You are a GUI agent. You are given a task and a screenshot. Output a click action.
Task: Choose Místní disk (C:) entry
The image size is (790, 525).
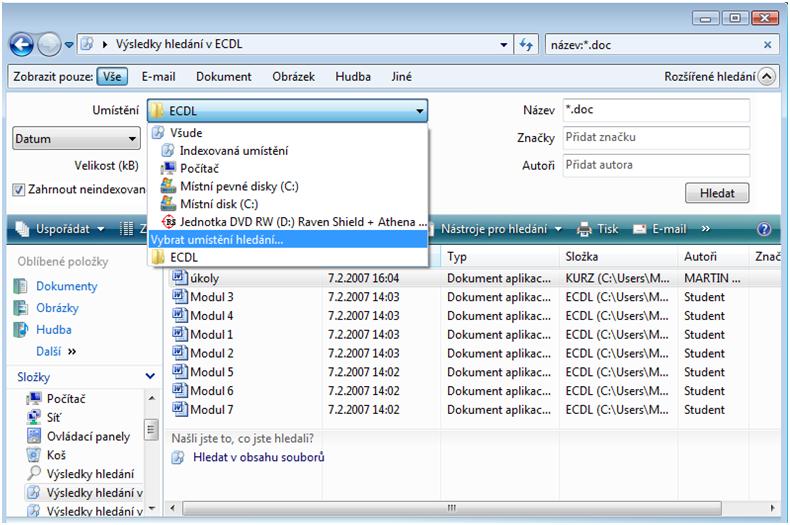point(287,204)
